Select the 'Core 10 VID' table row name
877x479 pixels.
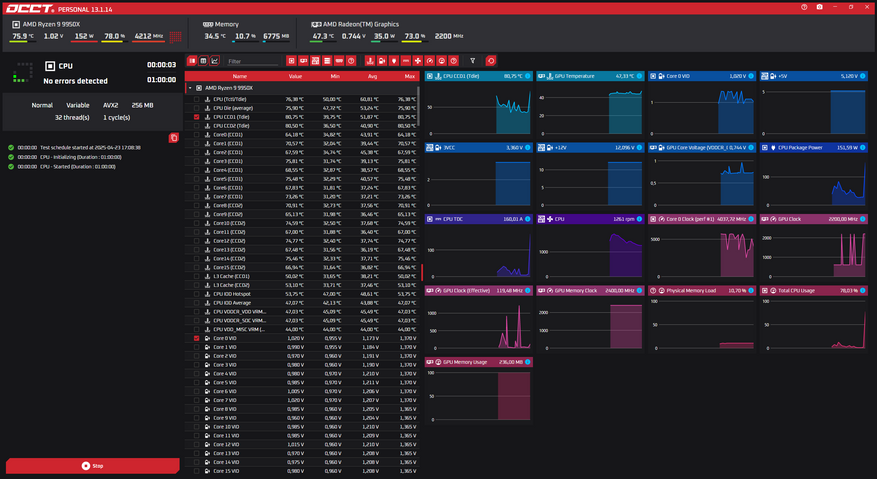(226, 426)
